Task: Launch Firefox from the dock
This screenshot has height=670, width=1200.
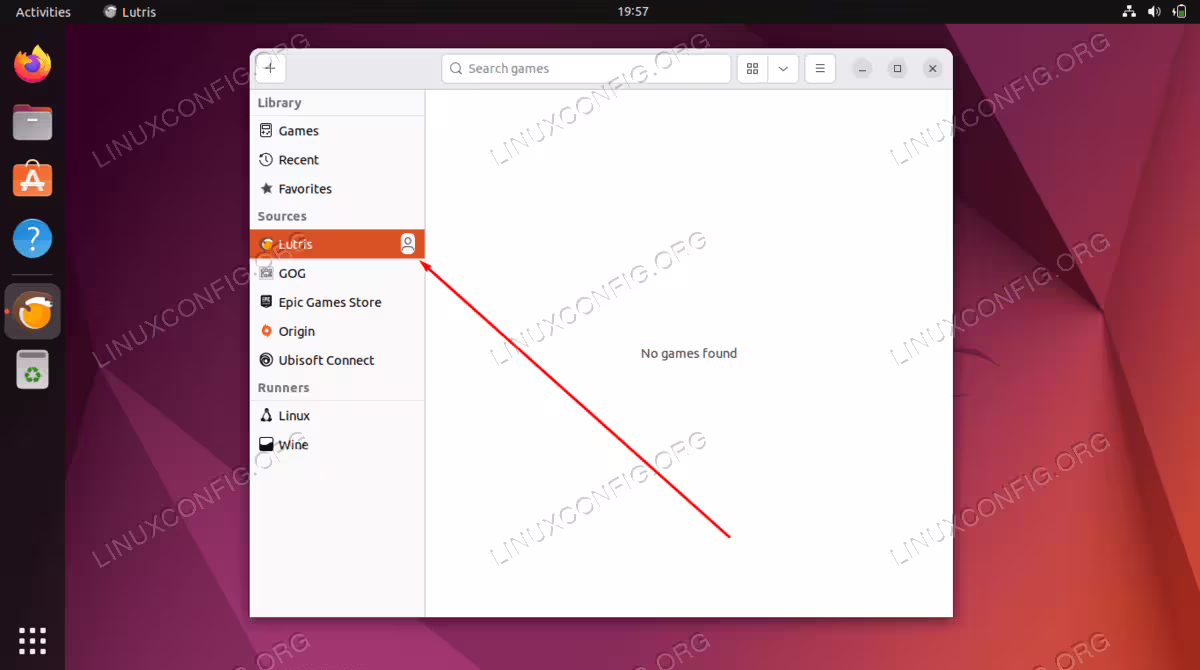Action: tap(33, 65)
